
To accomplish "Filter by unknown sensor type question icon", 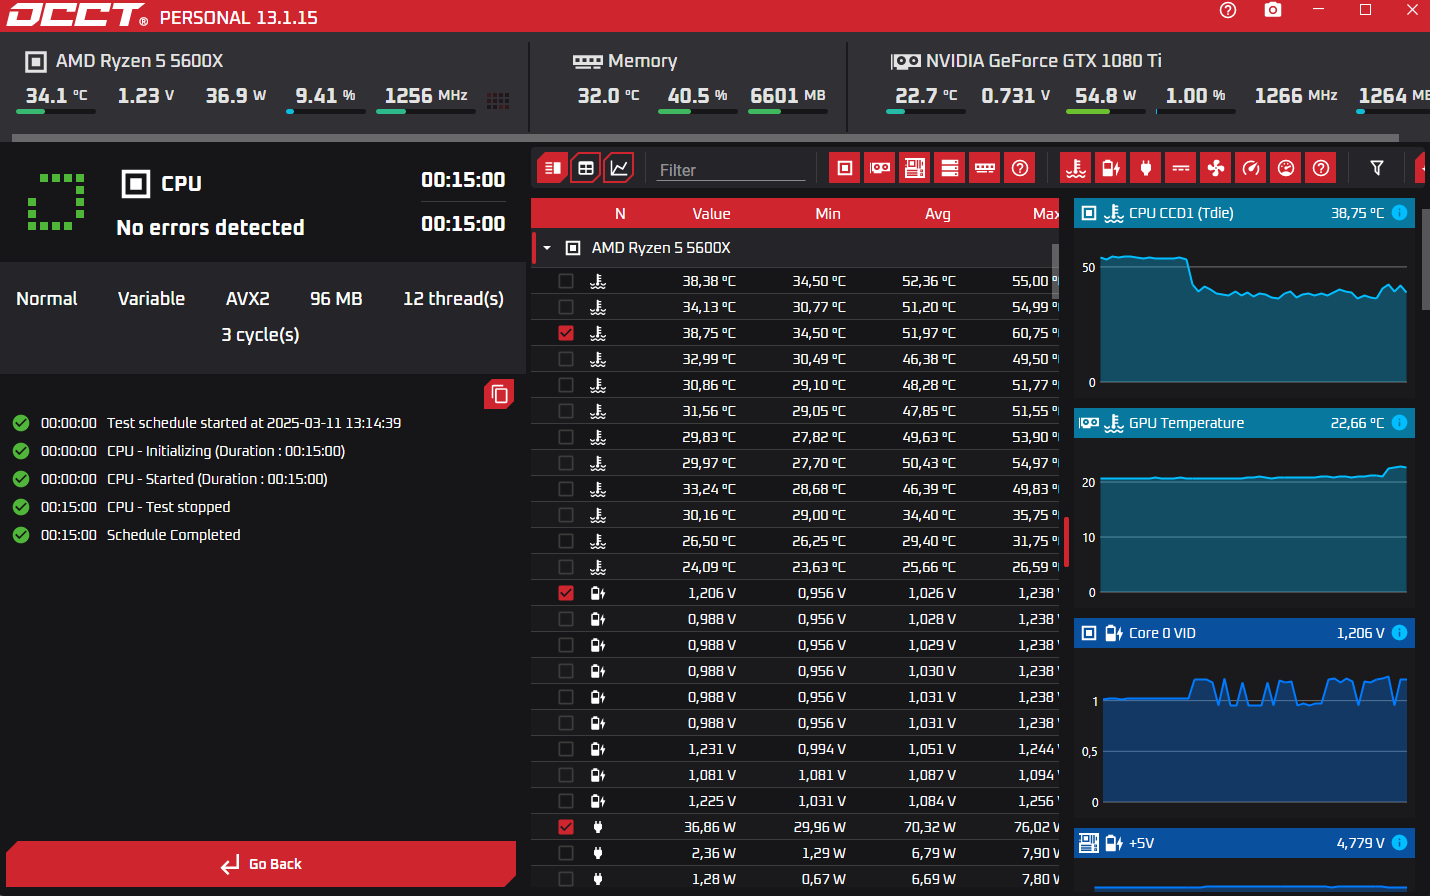I will pos(1321,168).
